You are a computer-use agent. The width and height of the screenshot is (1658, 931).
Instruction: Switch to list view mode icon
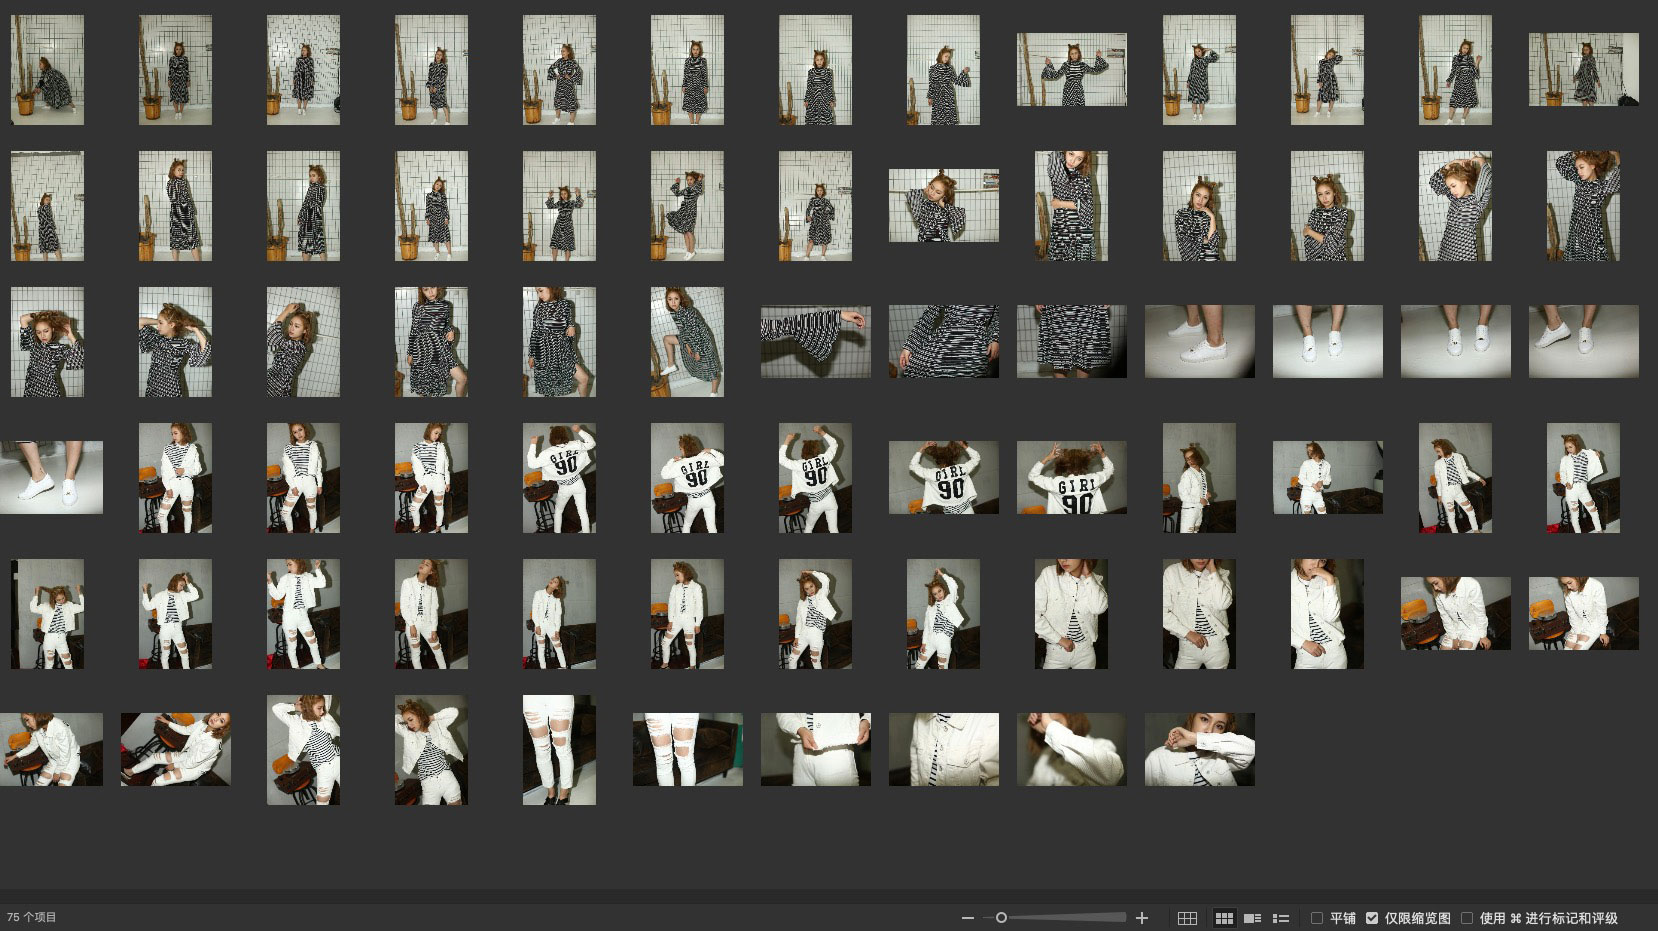[1280, 918]
